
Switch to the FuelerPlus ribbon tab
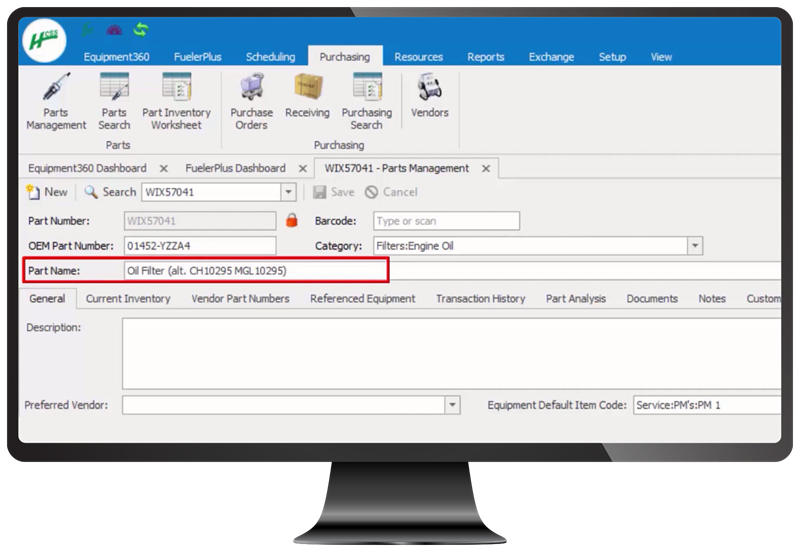click(x=197, y=57)
